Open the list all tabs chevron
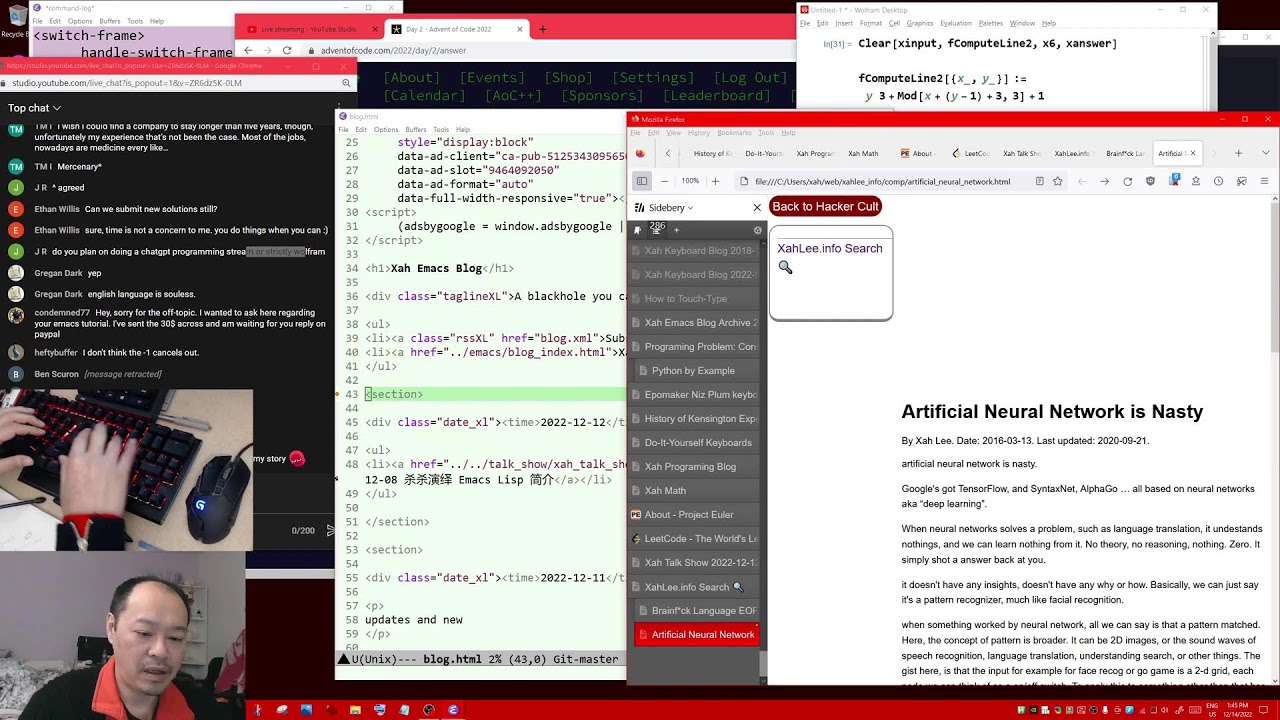The height and width of the screenshot is (720, 1280). point(1265,153)
